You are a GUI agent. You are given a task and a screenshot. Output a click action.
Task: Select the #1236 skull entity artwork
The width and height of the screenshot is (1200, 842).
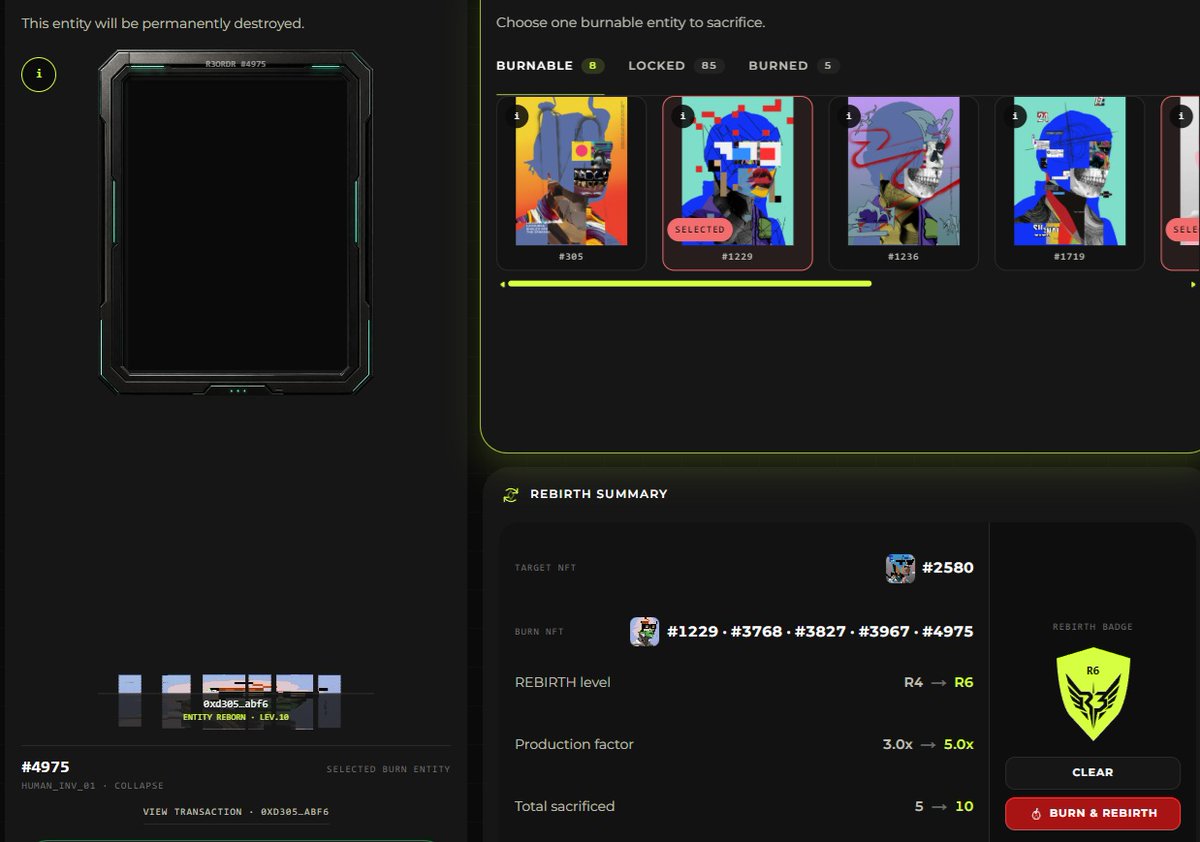tap(903, 171)
